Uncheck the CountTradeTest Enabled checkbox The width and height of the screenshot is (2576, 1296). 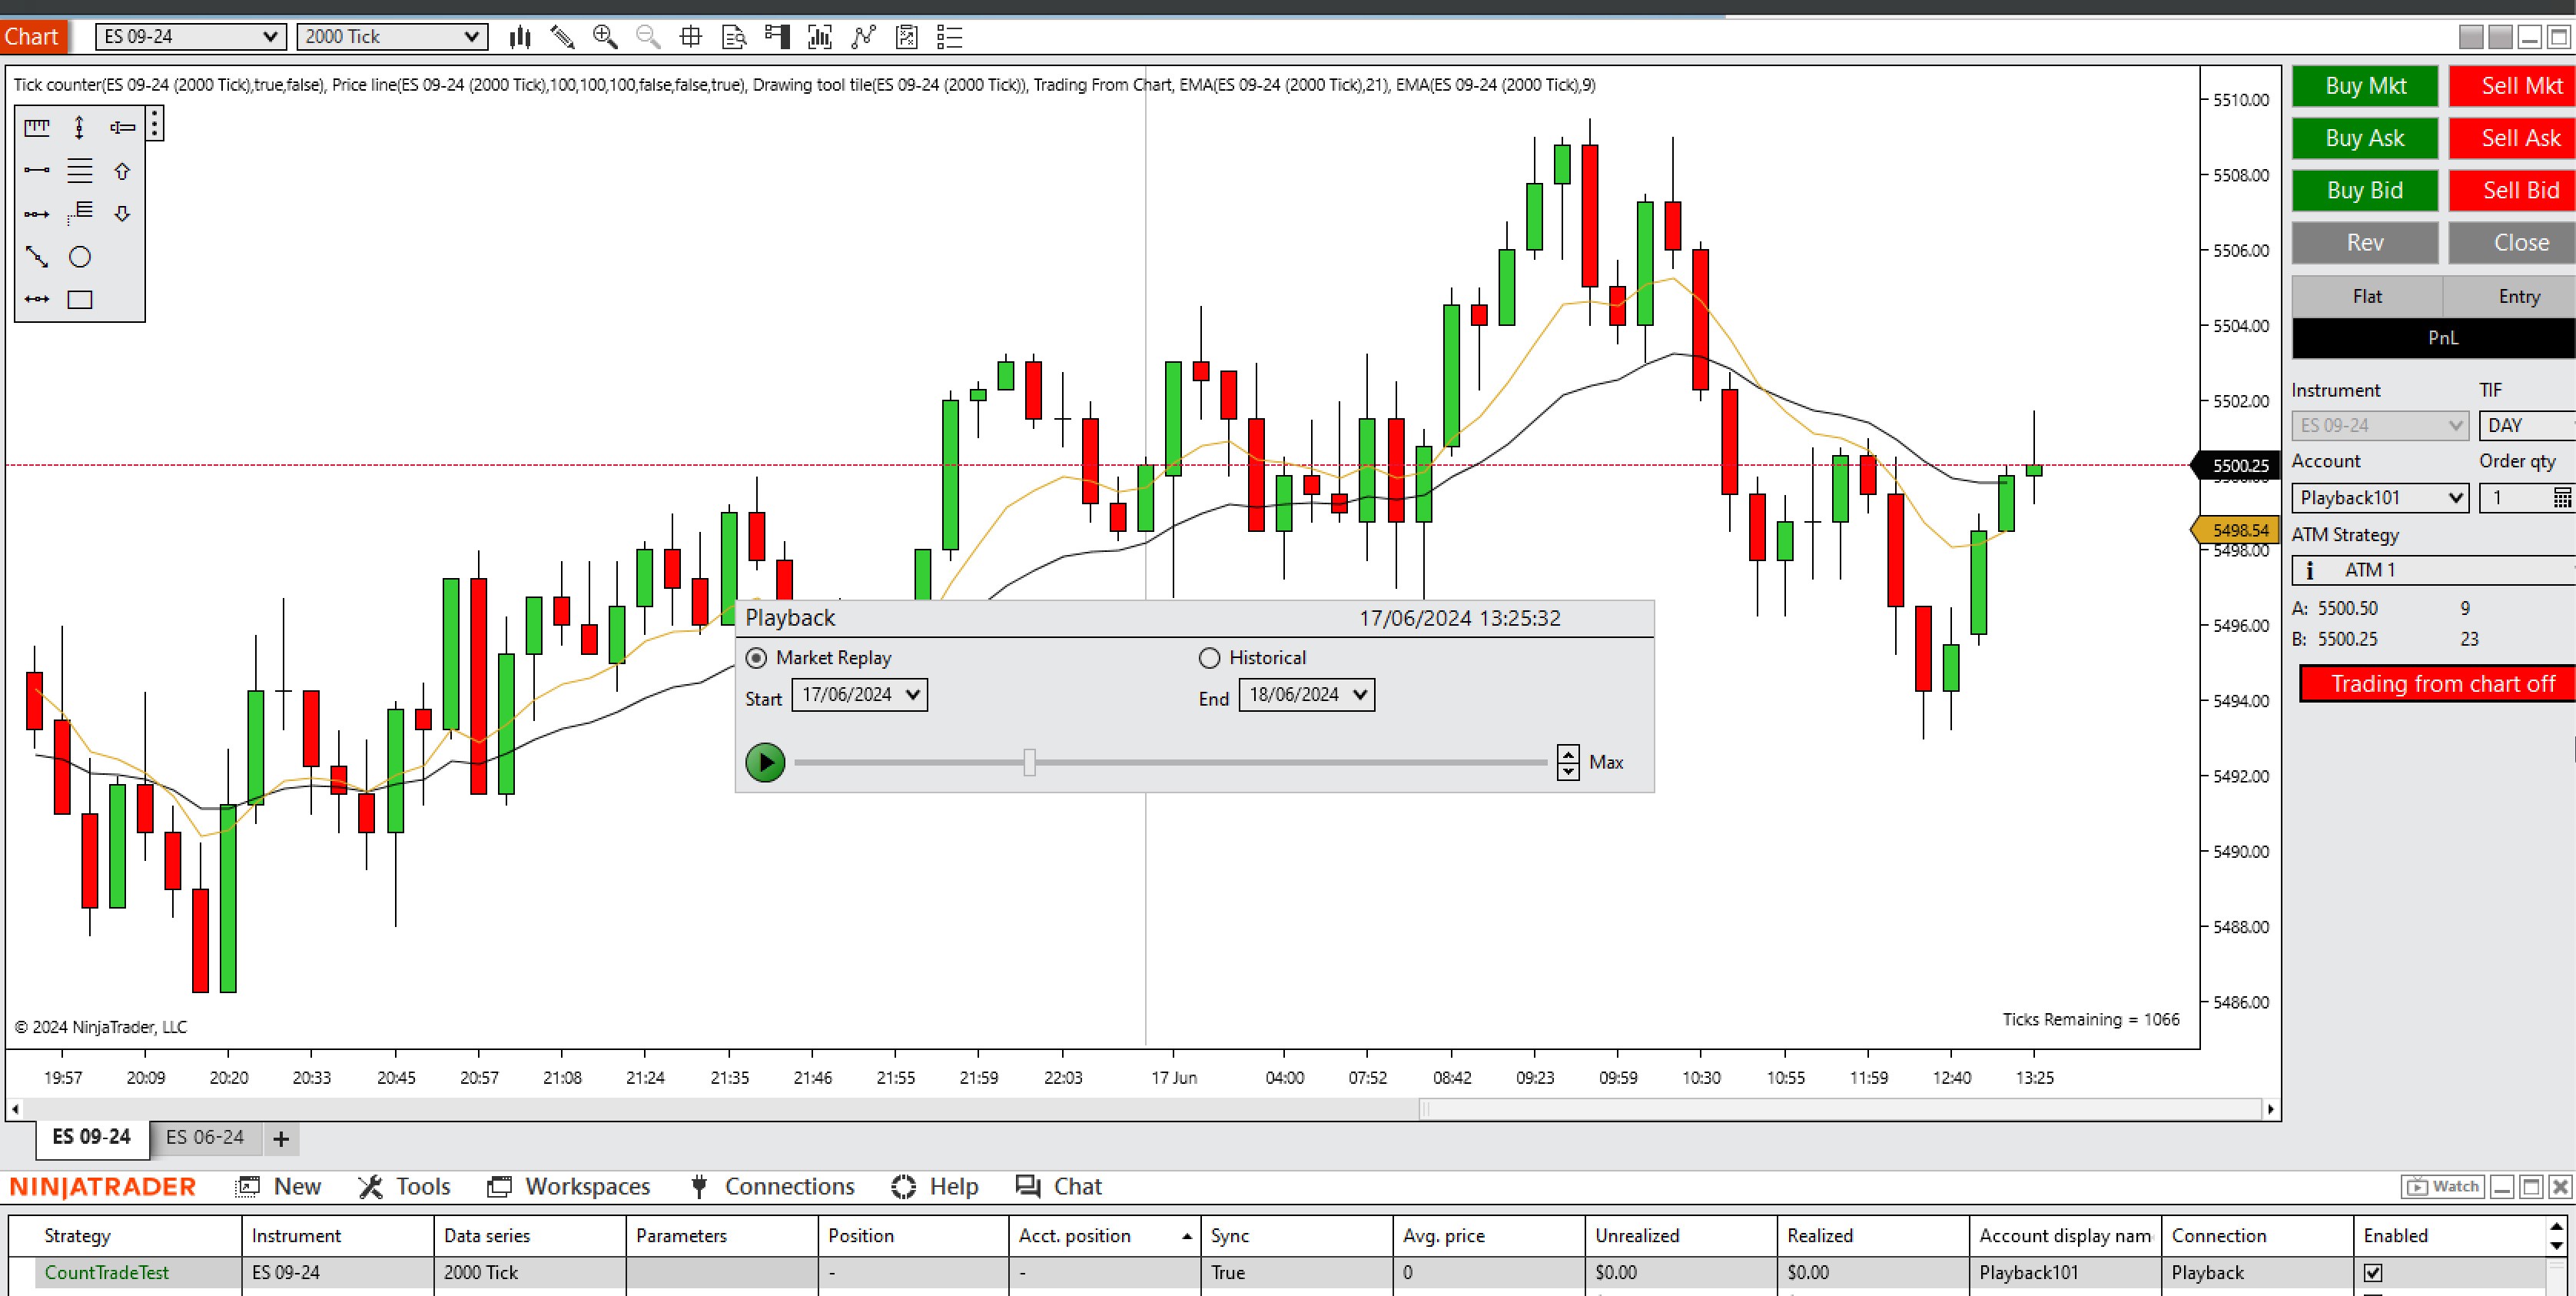pos(2372,1273)
